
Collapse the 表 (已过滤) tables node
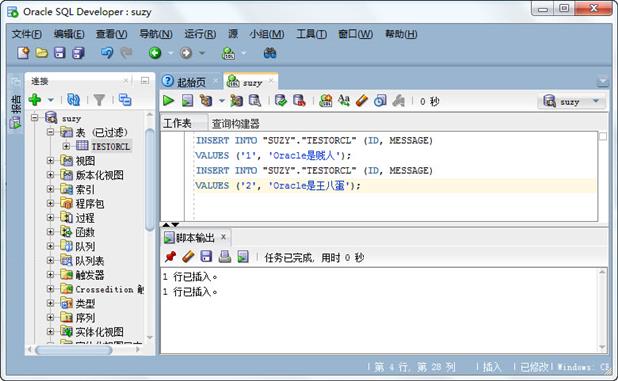click(x=50, y=132)
